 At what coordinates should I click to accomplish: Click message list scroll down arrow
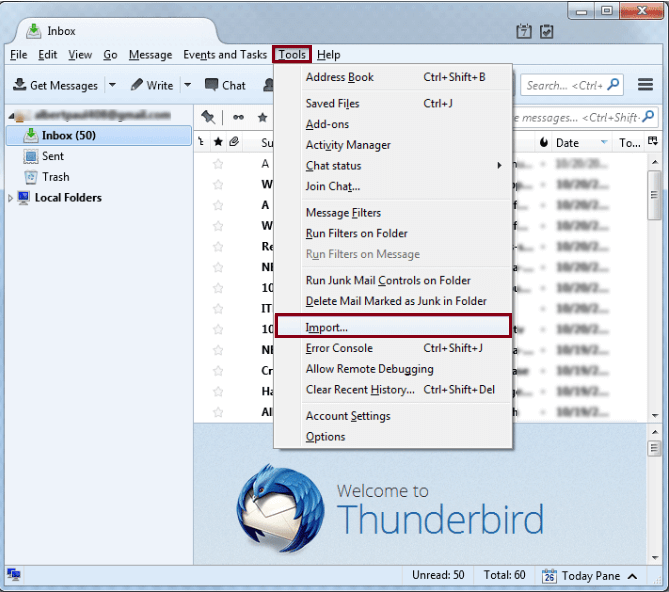(654, 415)
